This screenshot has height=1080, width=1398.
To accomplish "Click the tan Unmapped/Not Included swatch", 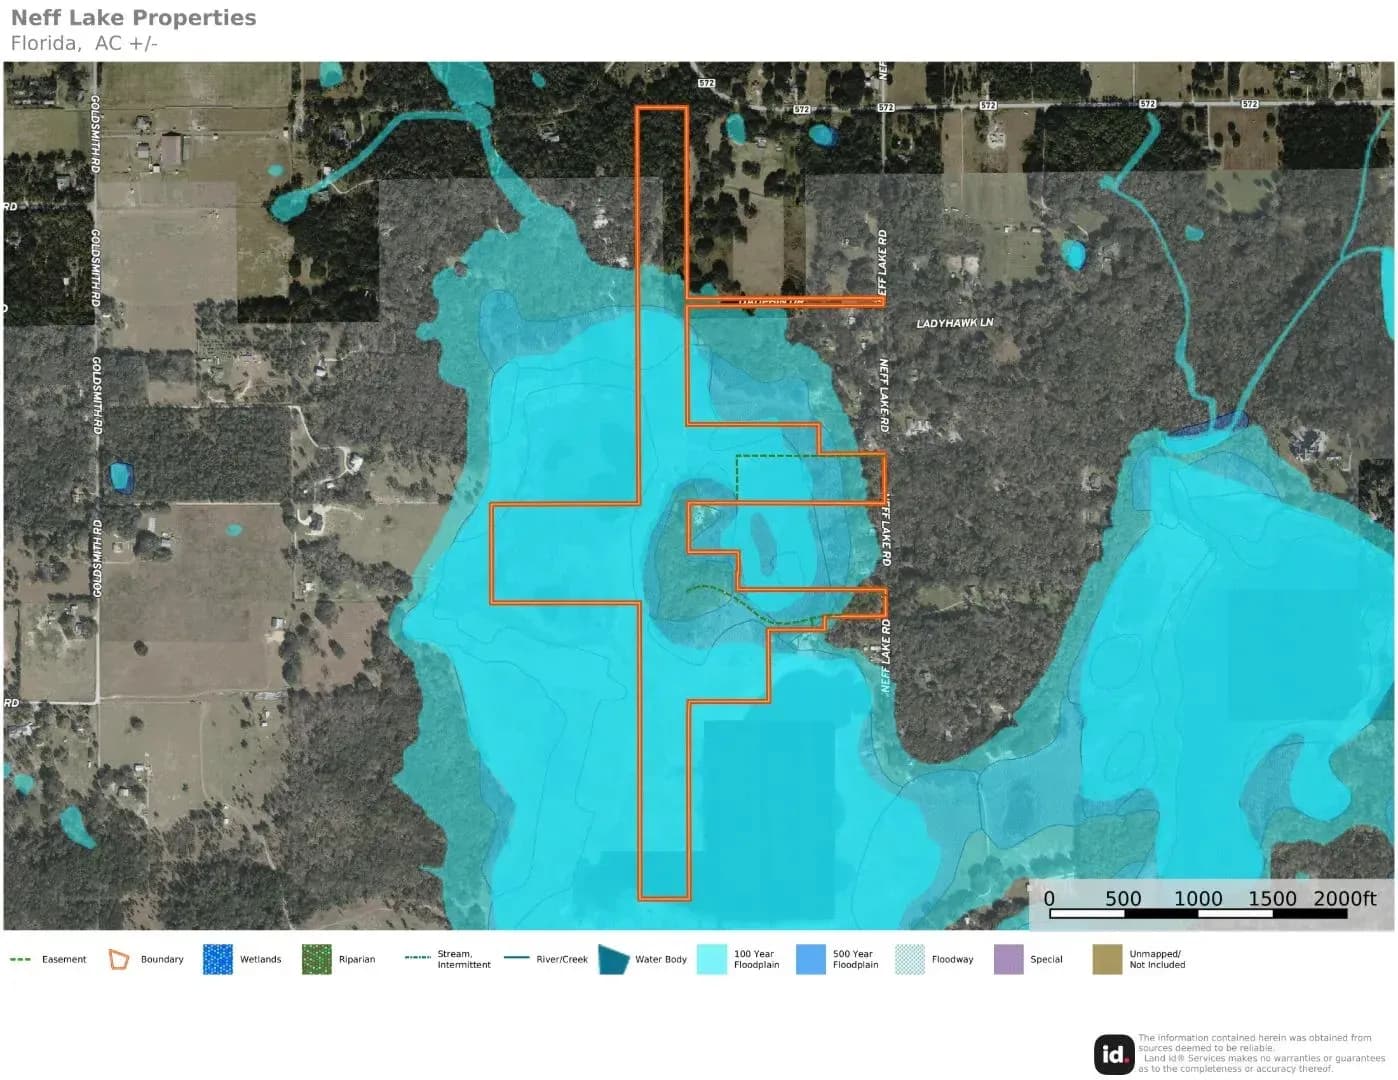I will coord(1107,960).
